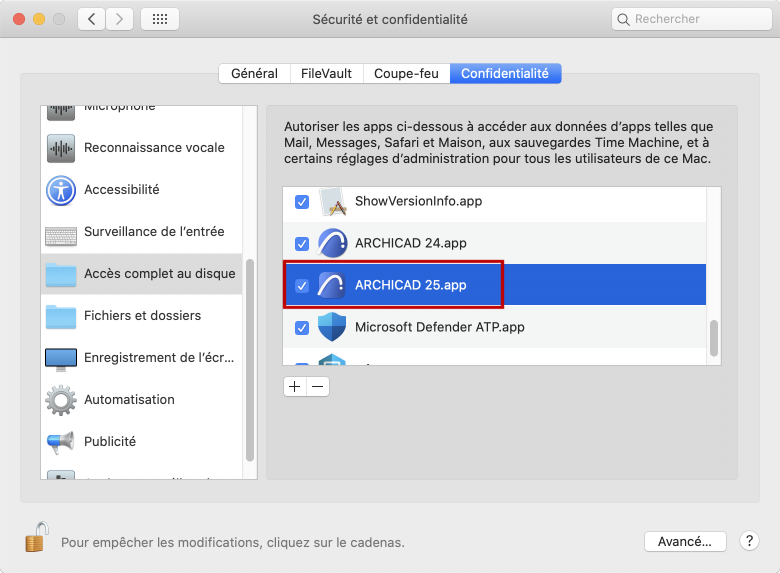This screenshot has width=780, height=573.
Task: Close the window with the red button
Action: (x=19, y=19)
